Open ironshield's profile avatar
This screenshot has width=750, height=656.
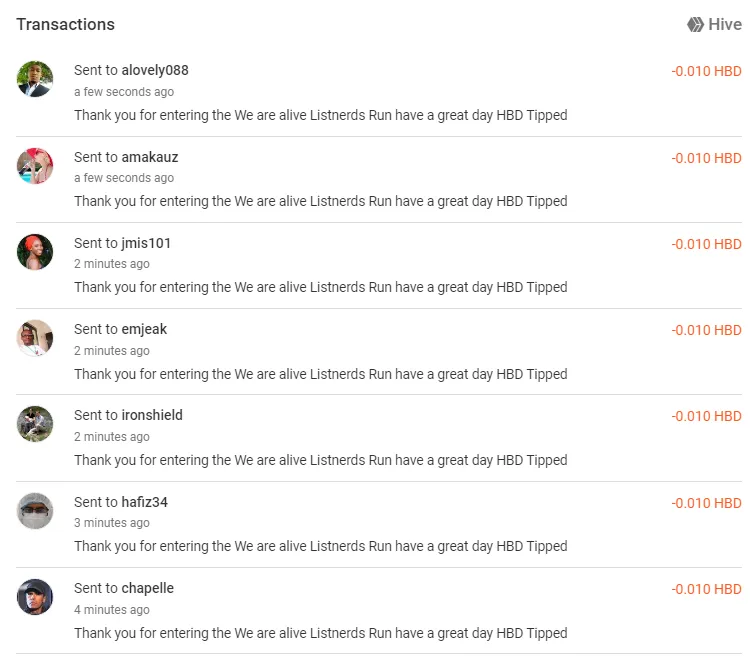(x=35, y=424)
